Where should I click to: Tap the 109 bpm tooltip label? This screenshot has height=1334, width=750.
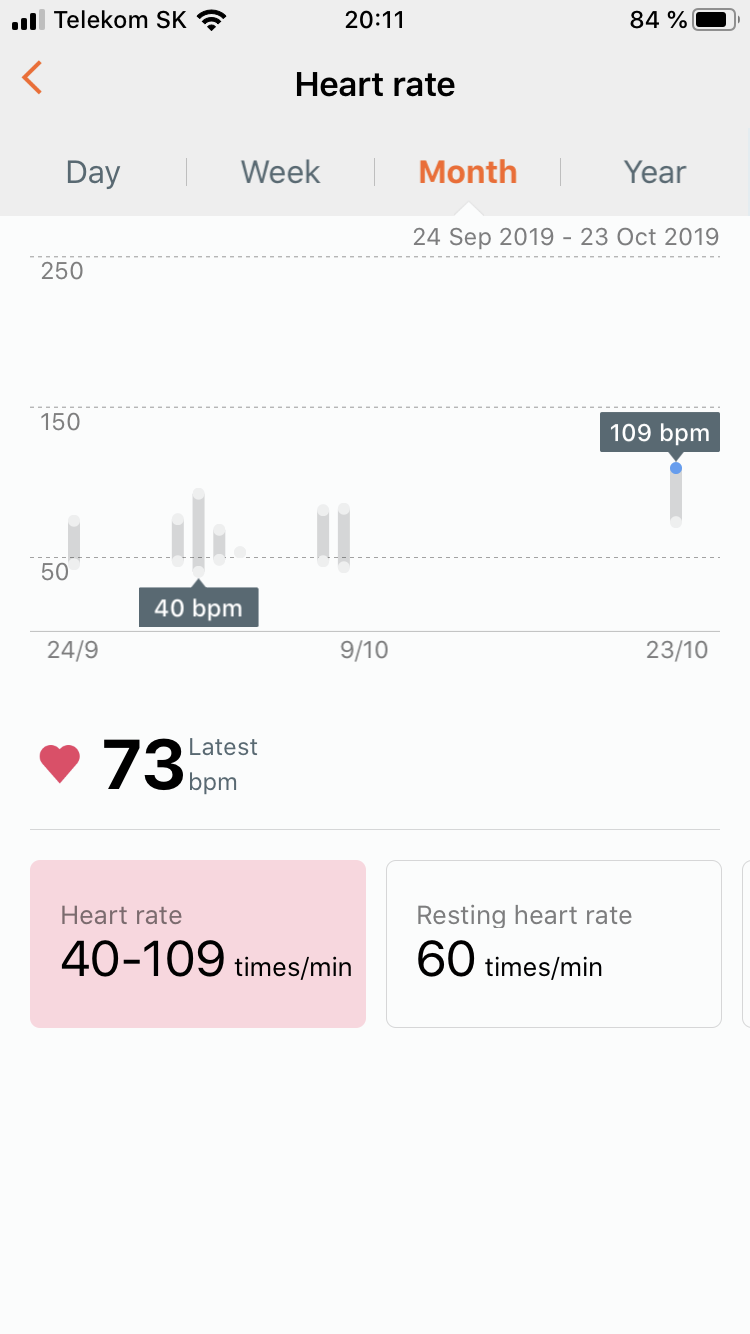[x=659, y=433]
